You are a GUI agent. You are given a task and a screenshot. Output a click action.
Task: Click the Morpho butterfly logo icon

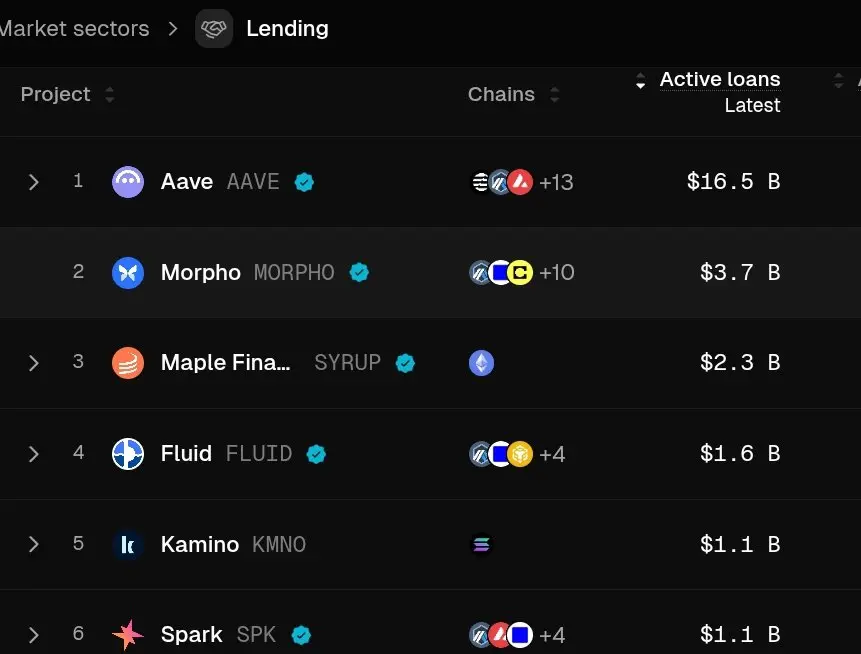(x=128, y=272)
